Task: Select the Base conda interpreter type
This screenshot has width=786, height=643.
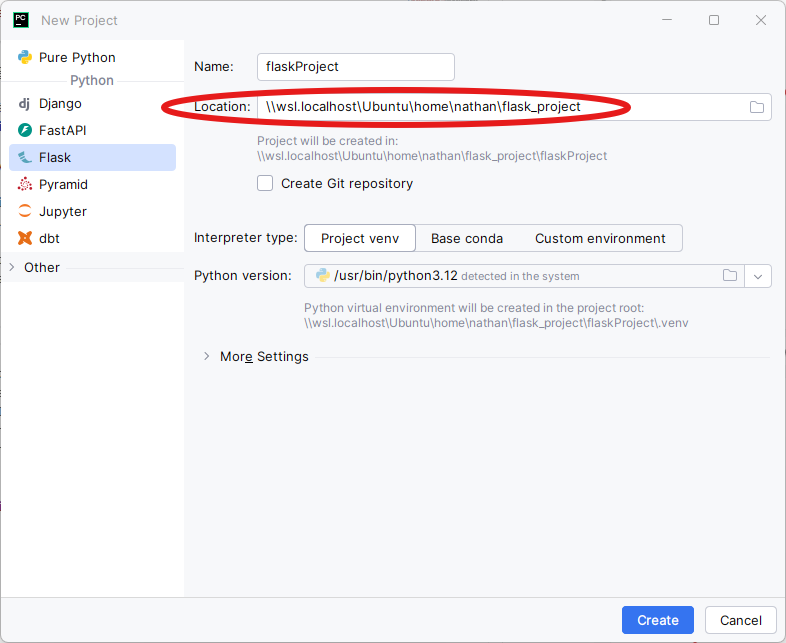Action: (467, 238)
